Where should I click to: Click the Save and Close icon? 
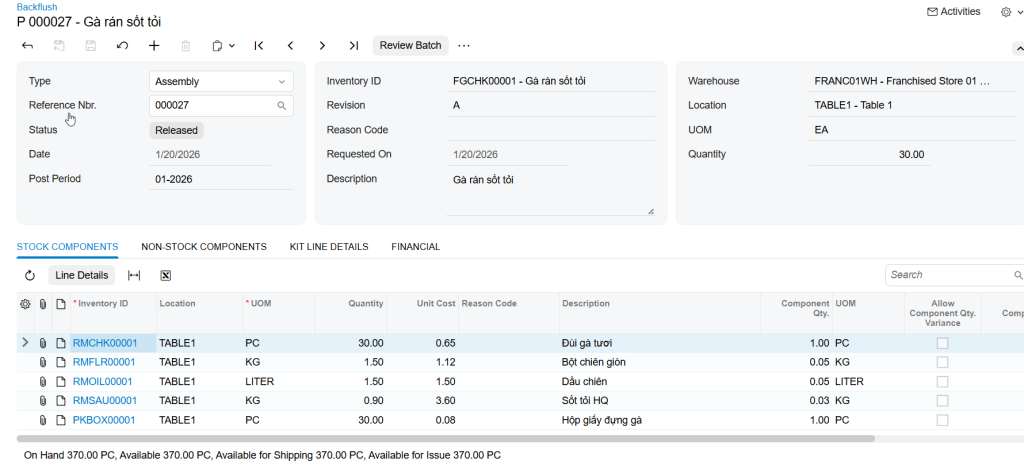[x=59, y=46]
